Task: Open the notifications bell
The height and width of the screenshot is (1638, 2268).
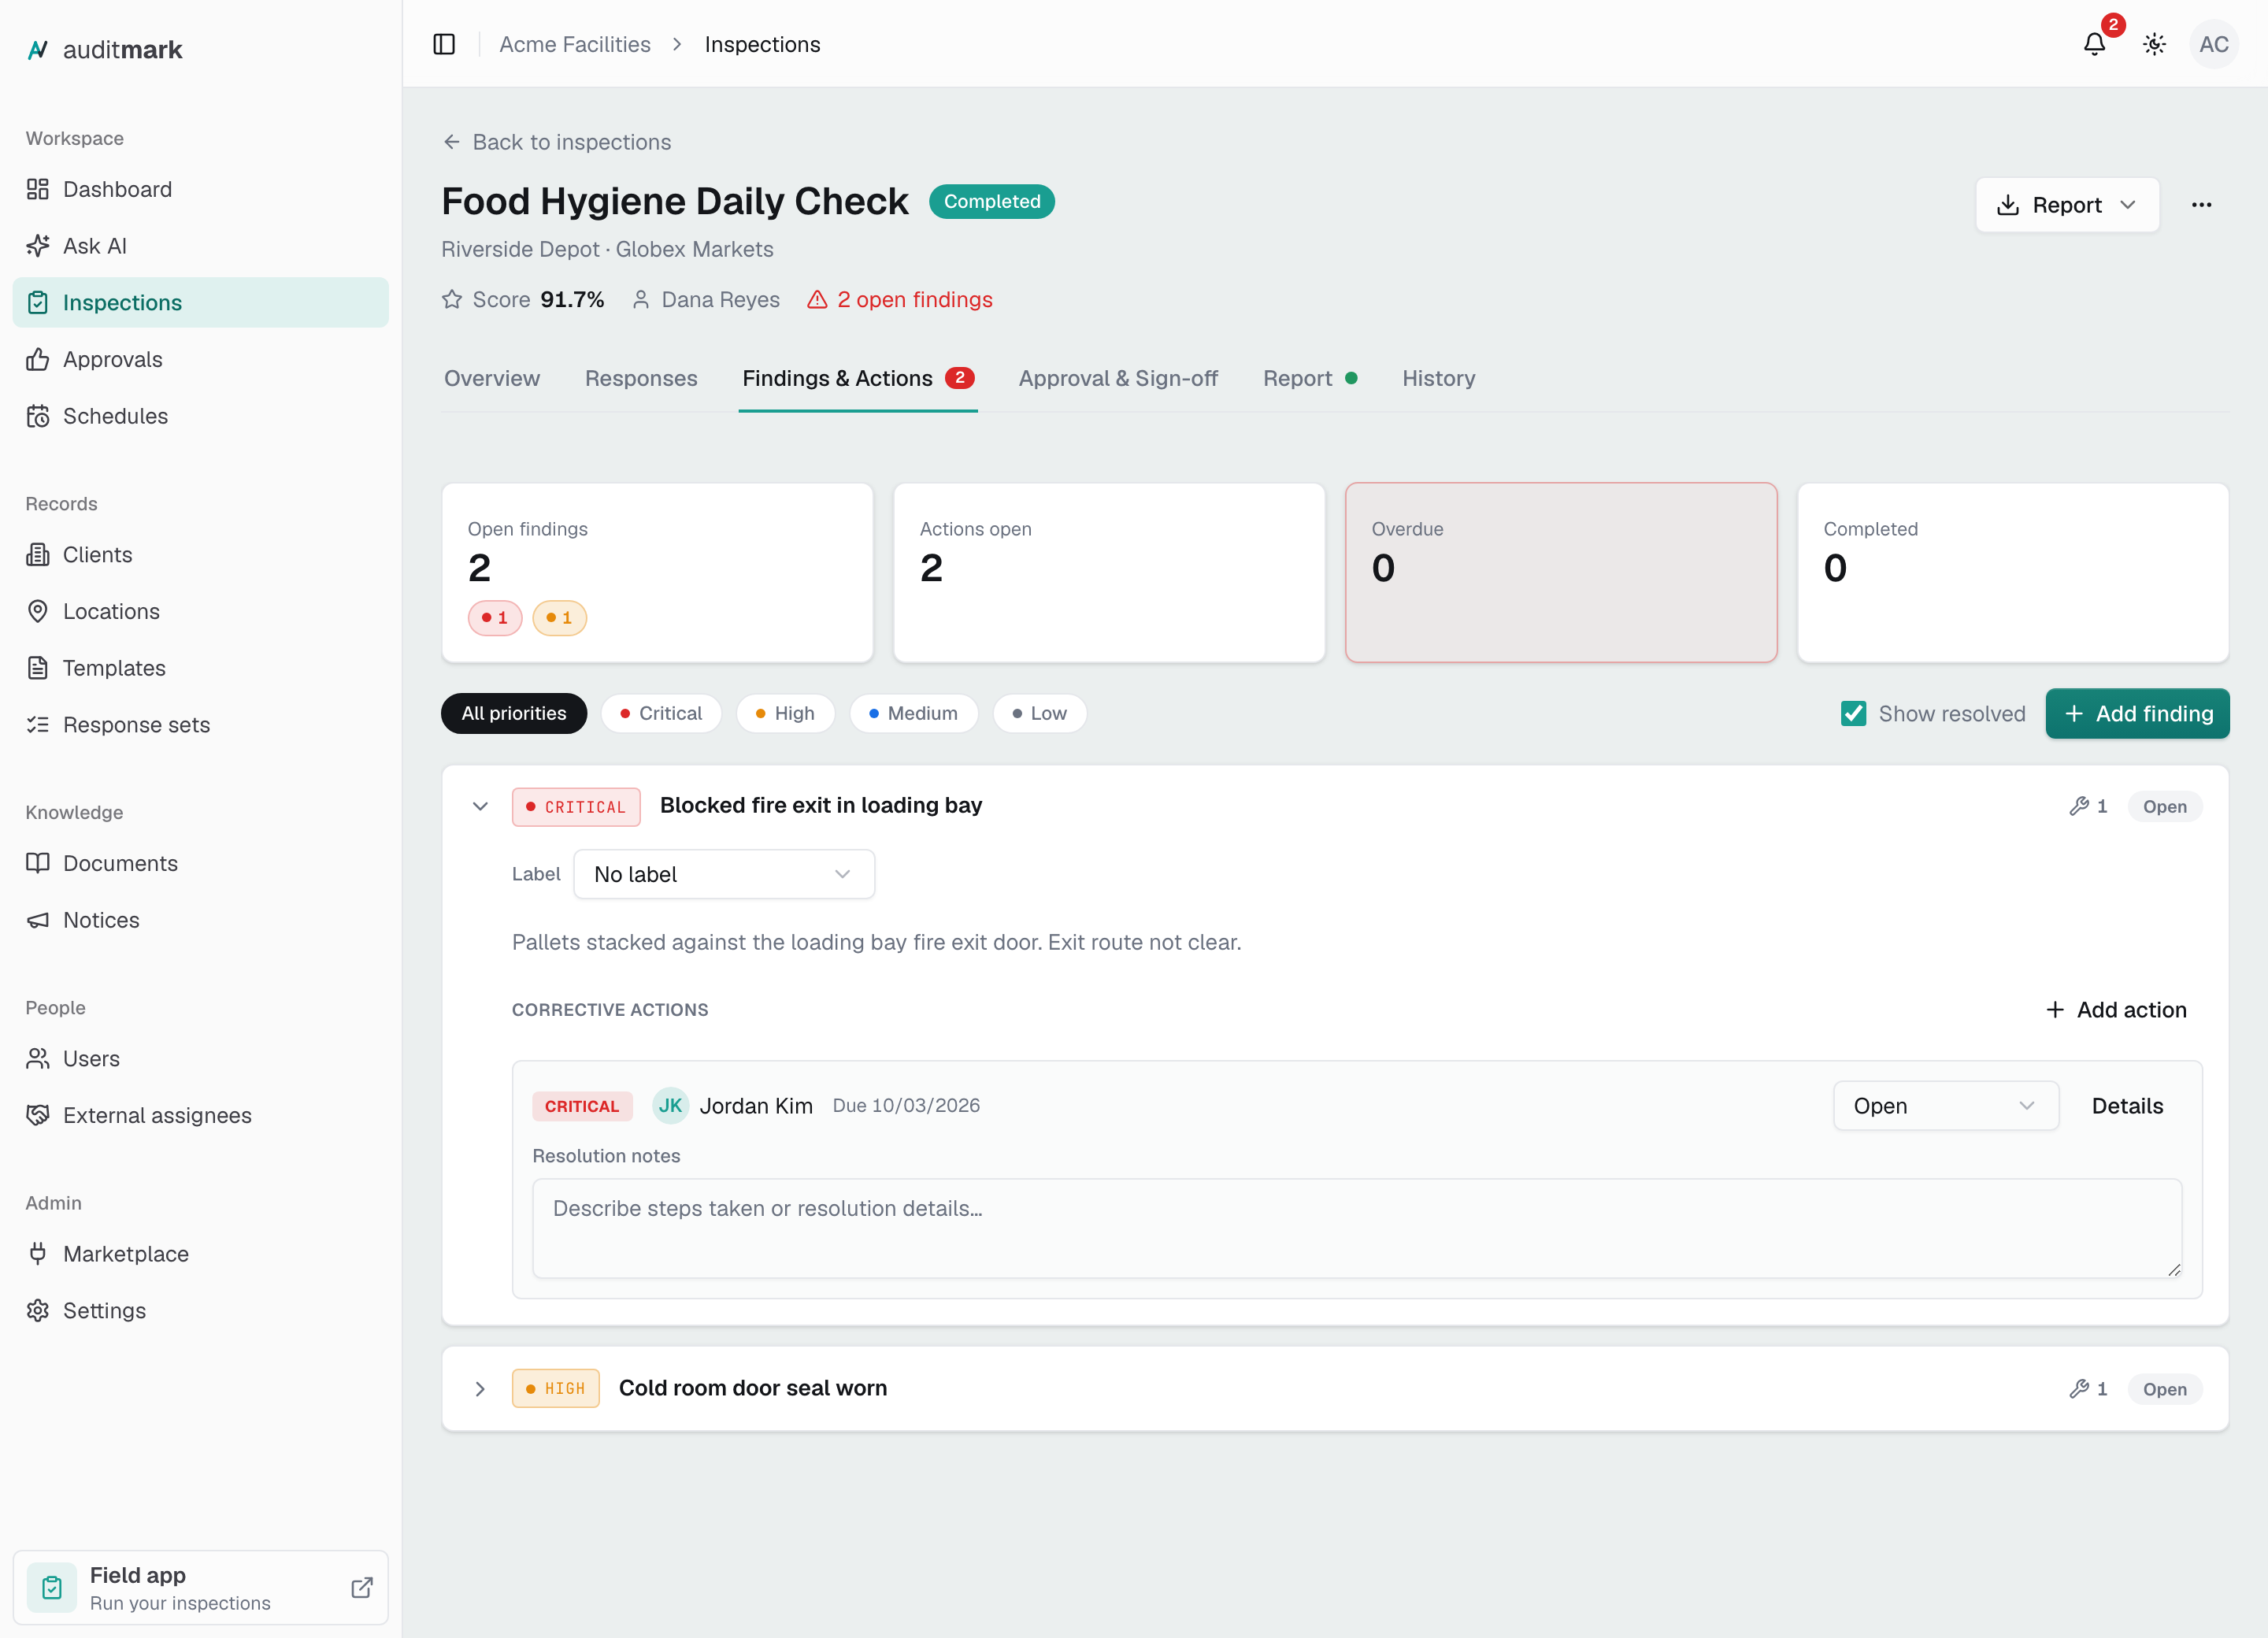Action: click(x=2094, y=44)
